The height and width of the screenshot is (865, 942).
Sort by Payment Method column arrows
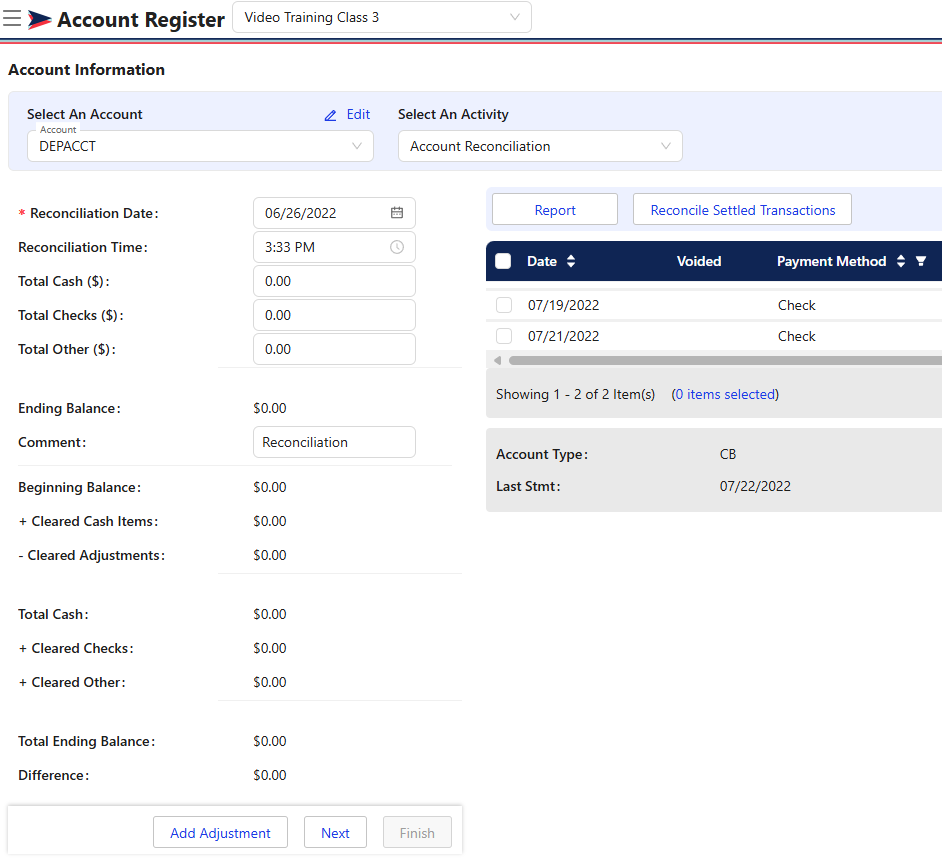click(901, 261)
